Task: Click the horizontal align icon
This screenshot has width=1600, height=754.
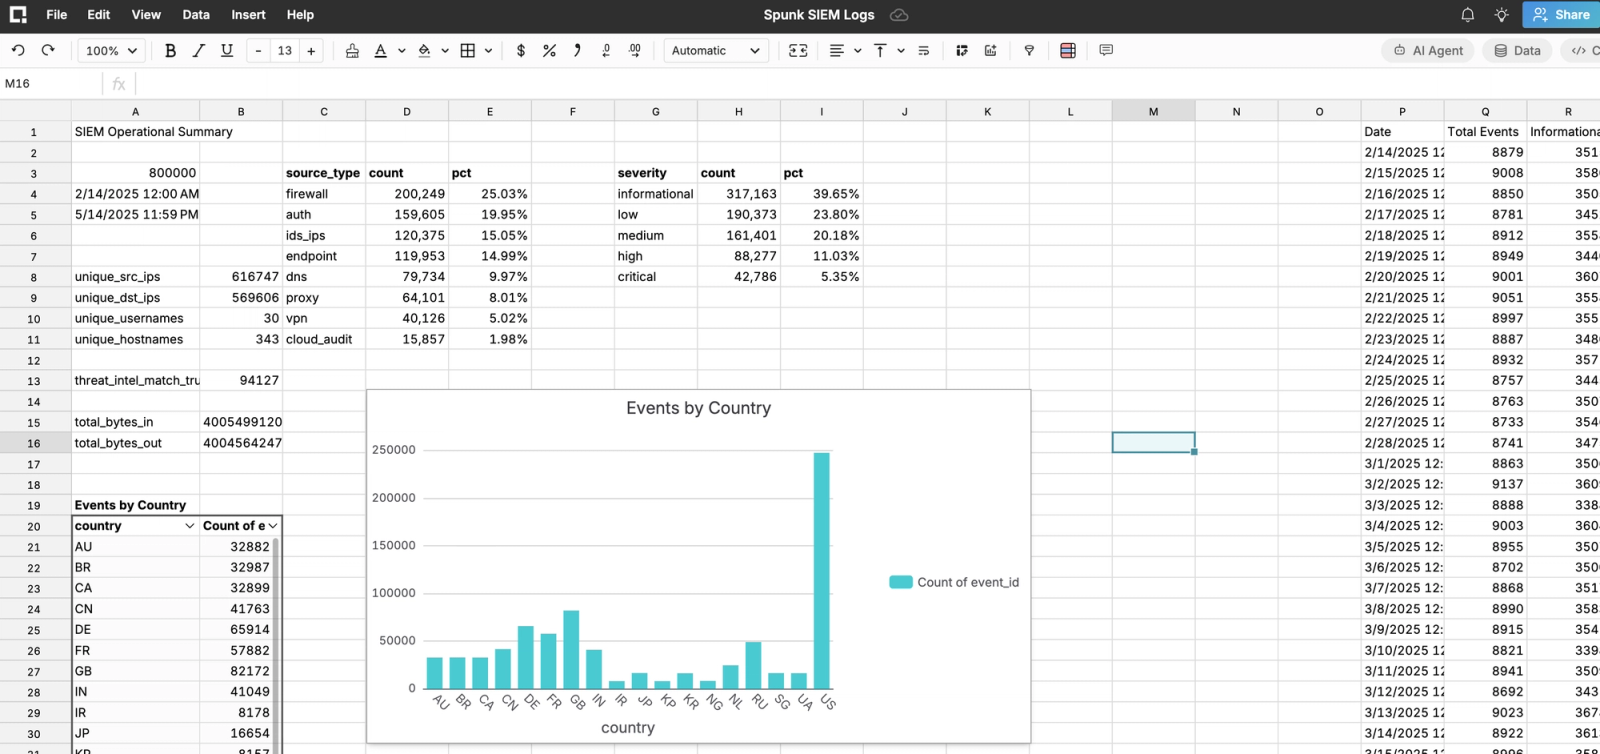Action: coord(837,50)
